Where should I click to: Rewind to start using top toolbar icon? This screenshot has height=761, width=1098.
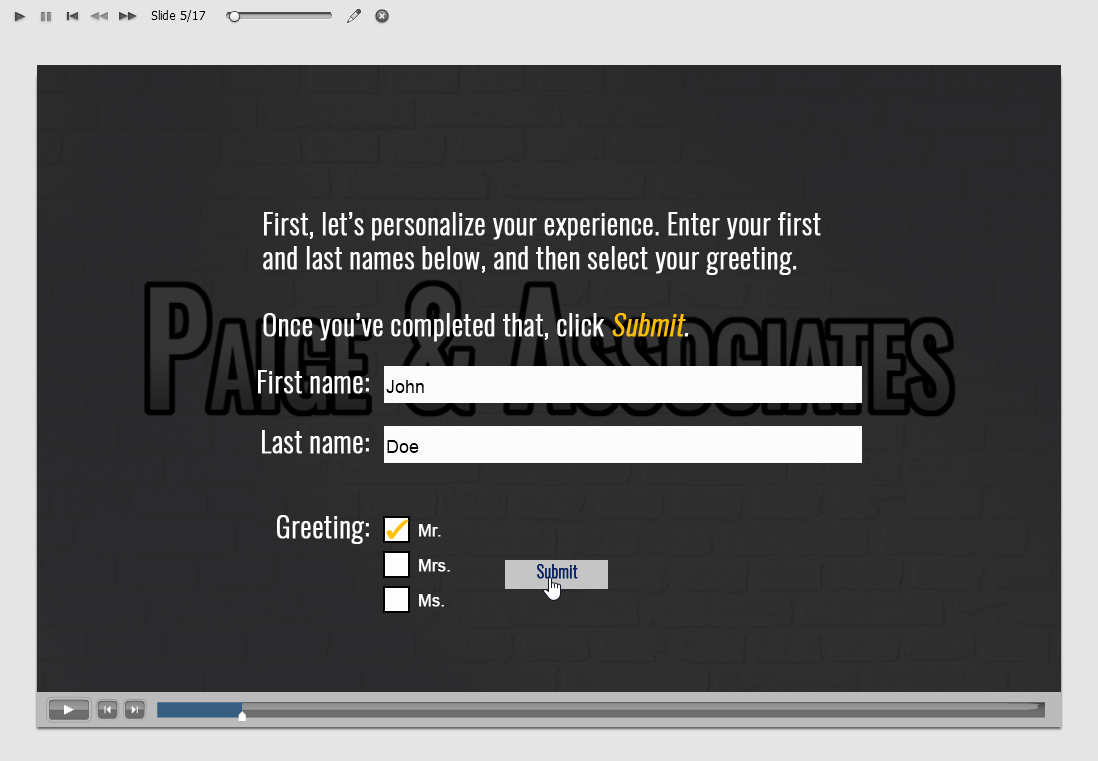72,16
